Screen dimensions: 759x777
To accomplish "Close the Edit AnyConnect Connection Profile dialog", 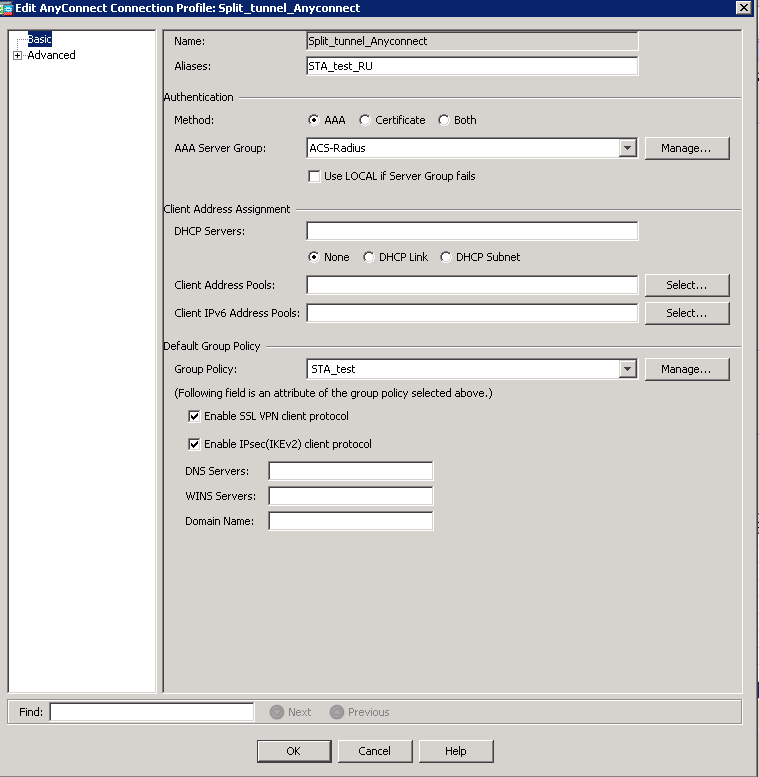I will point(744,8).
